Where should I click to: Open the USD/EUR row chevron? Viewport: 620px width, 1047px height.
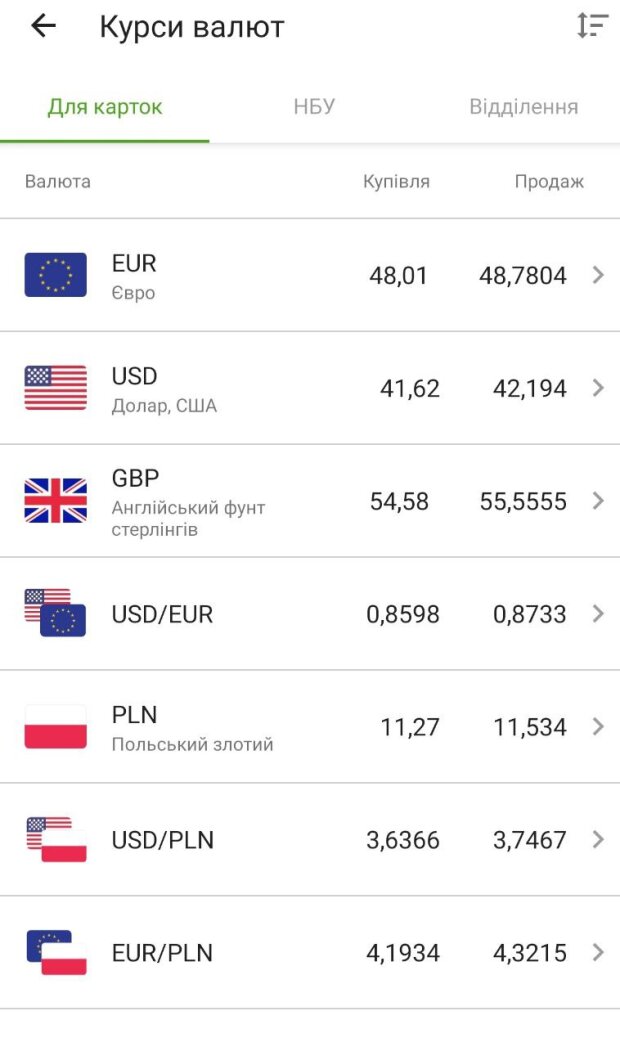click(598, 614)
